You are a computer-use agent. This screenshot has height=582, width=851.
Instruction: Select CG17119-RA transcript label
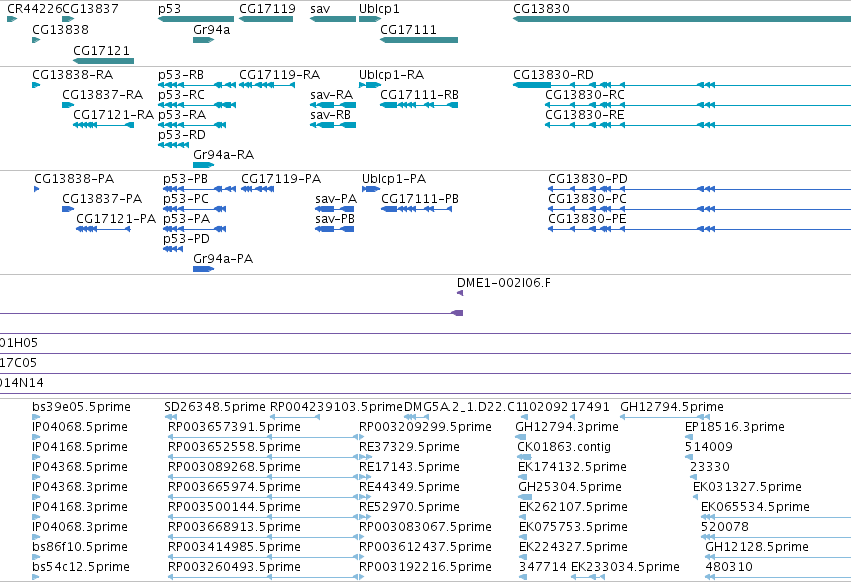pos(280,75)
